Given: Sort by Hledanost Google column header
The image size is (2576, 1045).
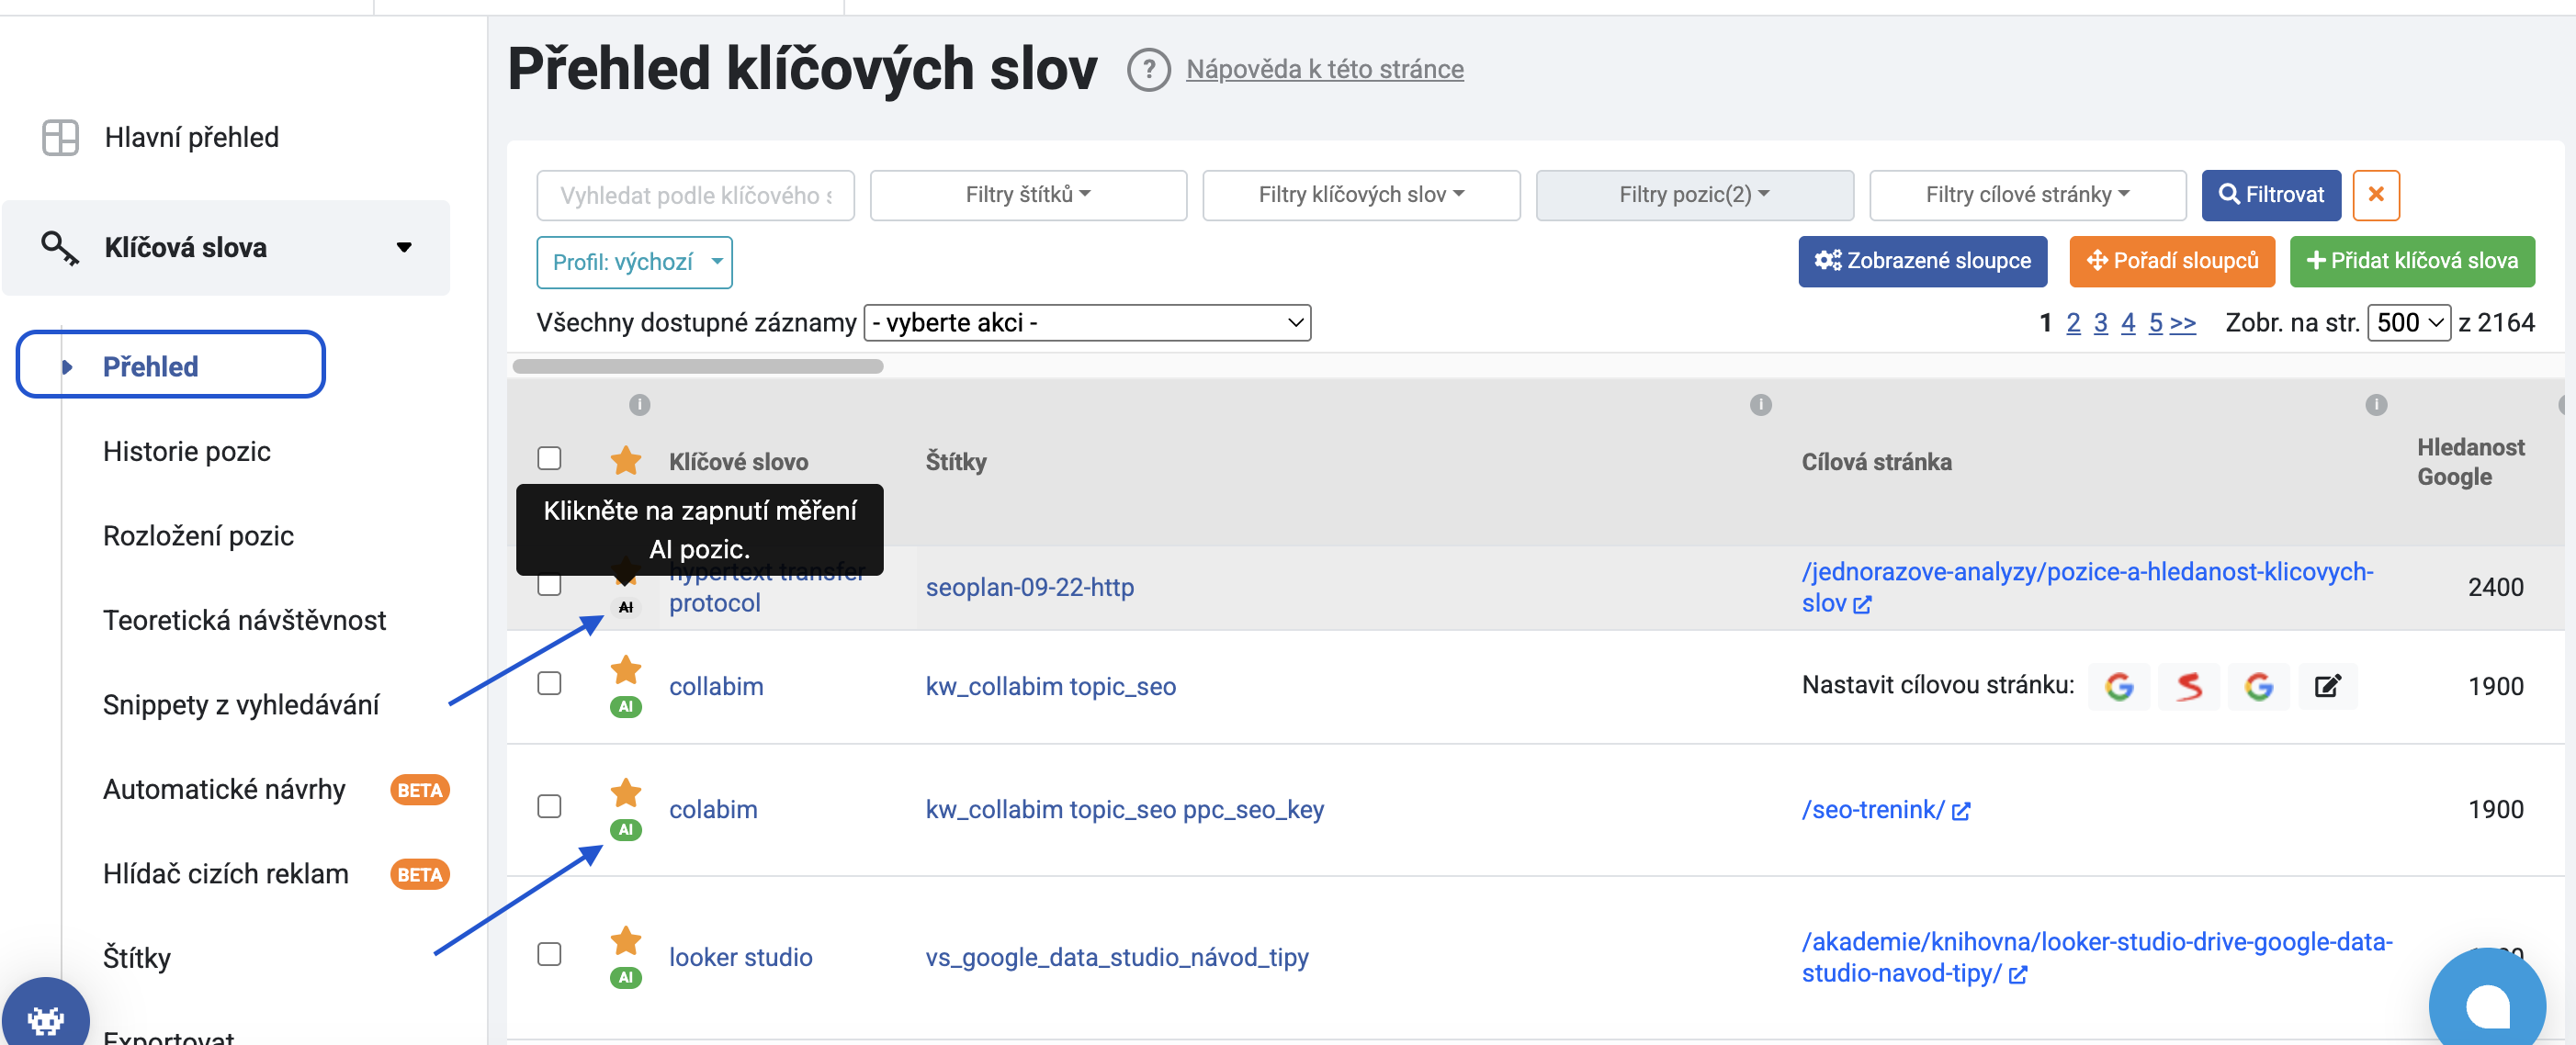Looking at the screenshot, I should (x=2470, y=462).
